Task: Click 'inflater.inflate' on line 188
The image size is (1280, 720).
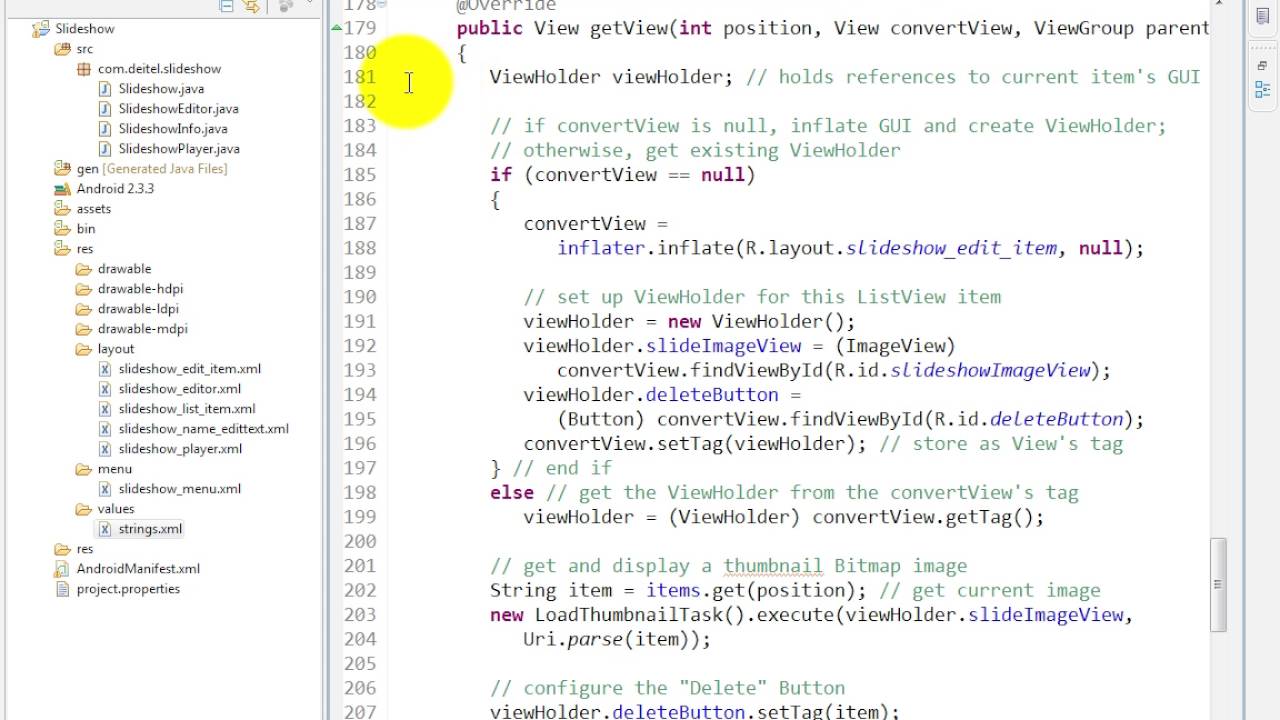Action: tap(646, 248)
